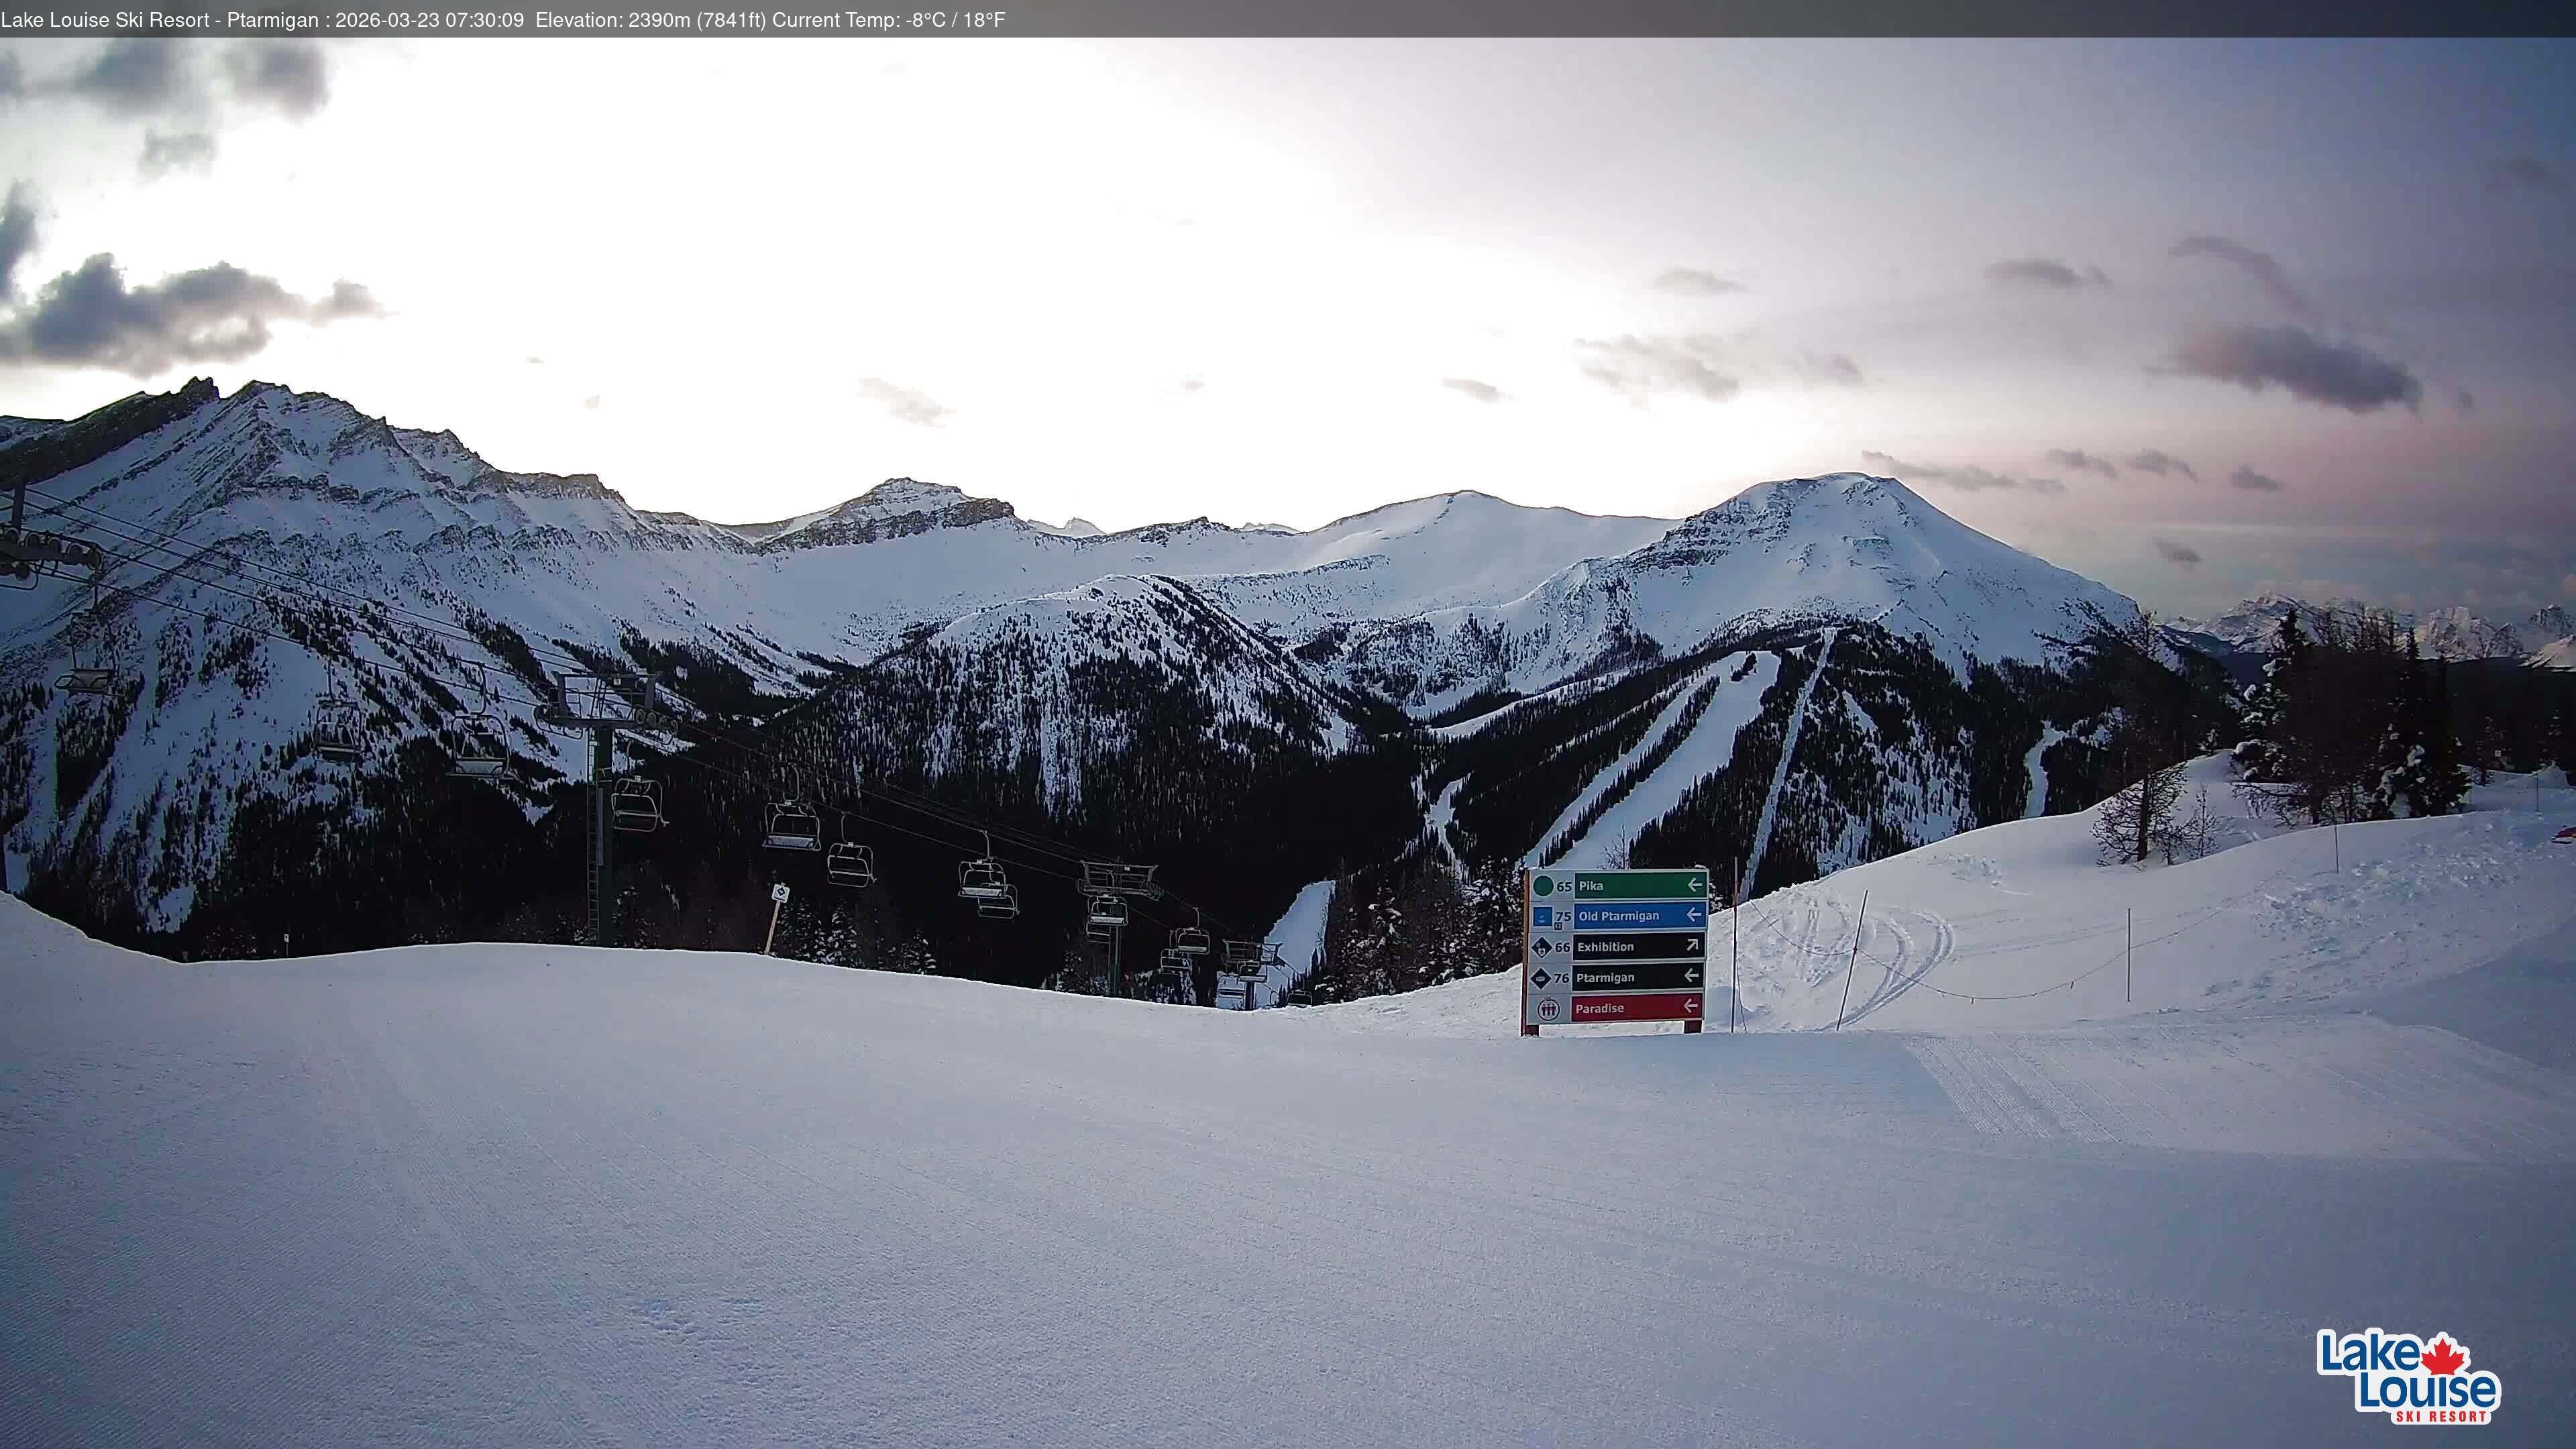
Task: Click the black diamond icon beside Exhibition 66
Action: coord(1543,948)
